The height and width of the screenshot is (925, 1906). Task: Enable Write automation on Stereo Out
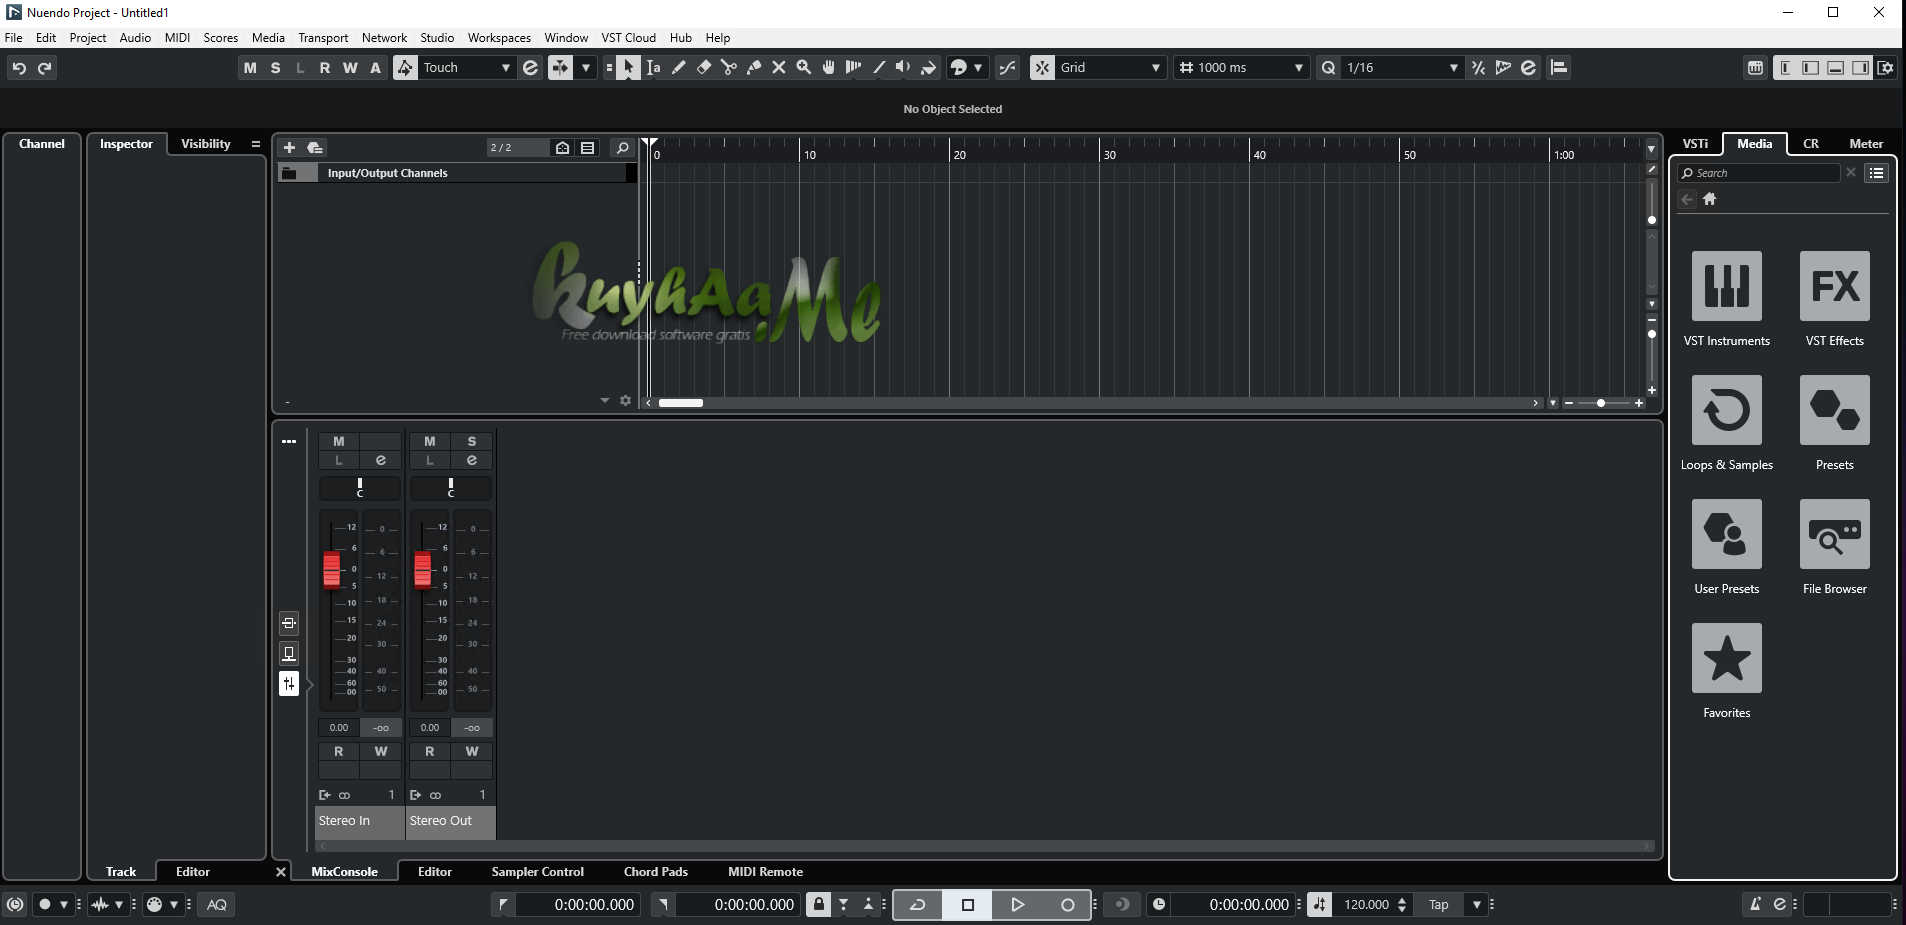(472, 751)
